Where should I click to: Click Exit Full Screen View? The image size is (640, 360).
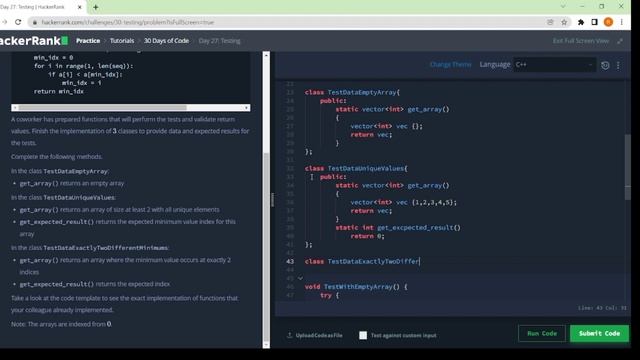point(581,41)
